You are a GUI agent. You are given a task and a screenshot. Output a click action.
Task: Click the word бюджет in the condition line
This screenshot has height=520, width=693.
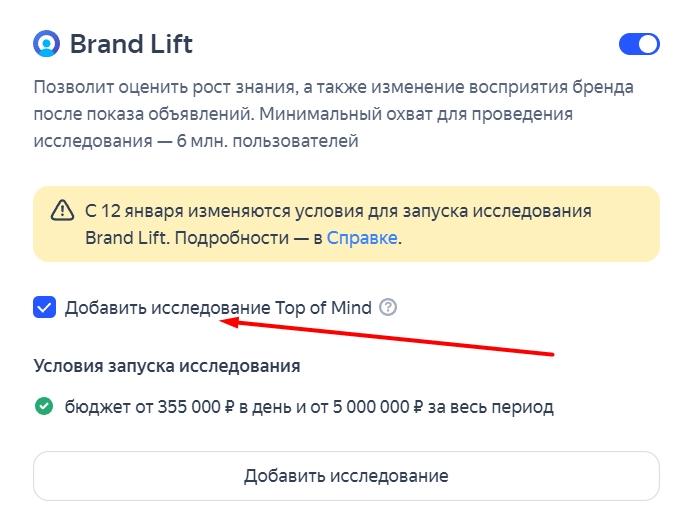[95, 407]
